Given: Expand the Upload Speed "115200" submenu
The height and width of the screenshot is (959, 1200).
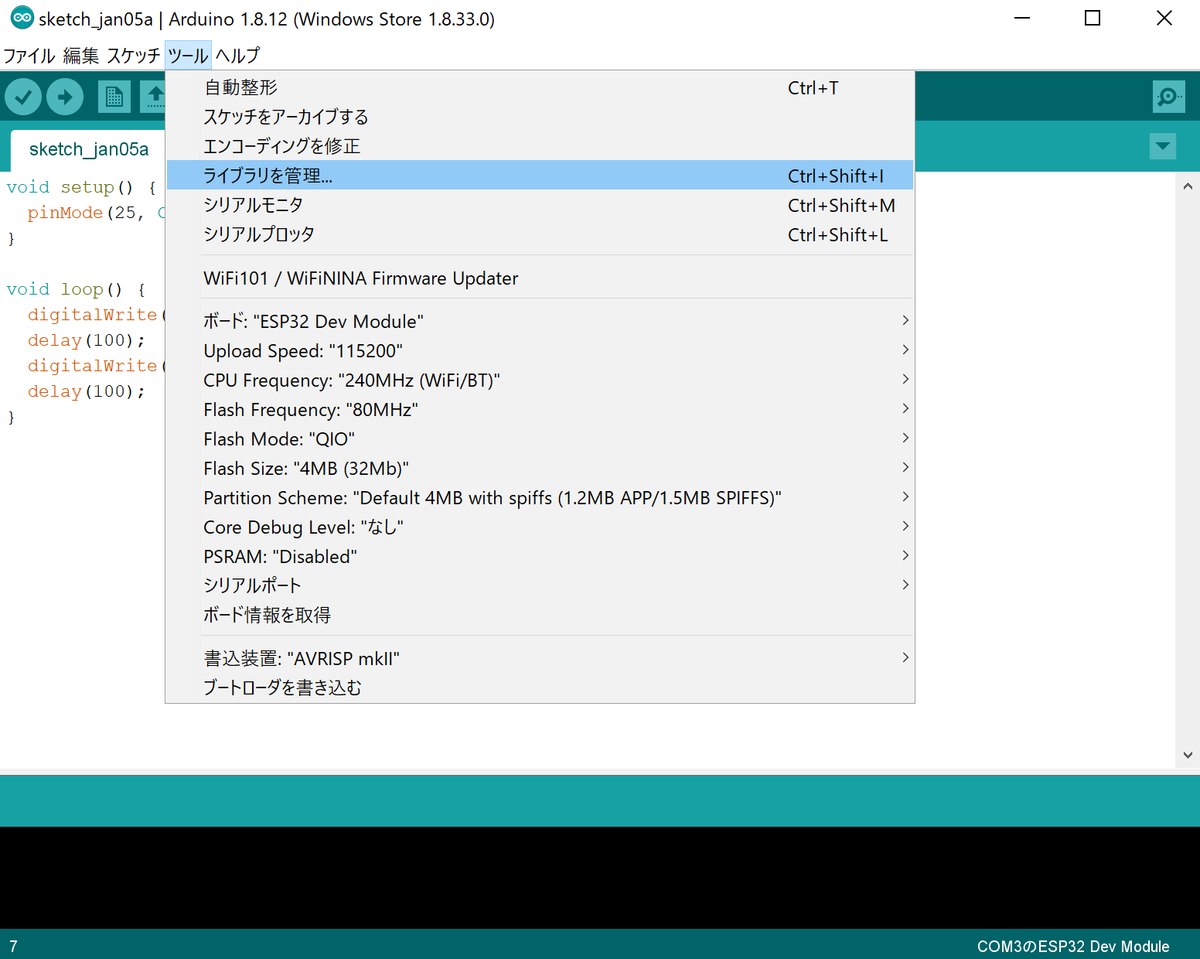Looking at the screenshot, I should (540, 351).
